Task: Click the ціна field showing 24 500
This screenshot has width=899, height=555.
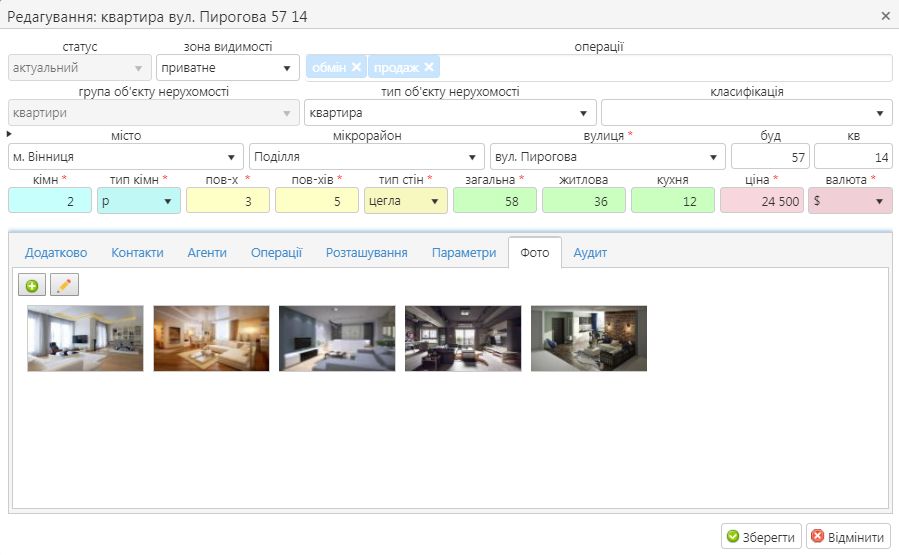Action: [x=761, y=201]
